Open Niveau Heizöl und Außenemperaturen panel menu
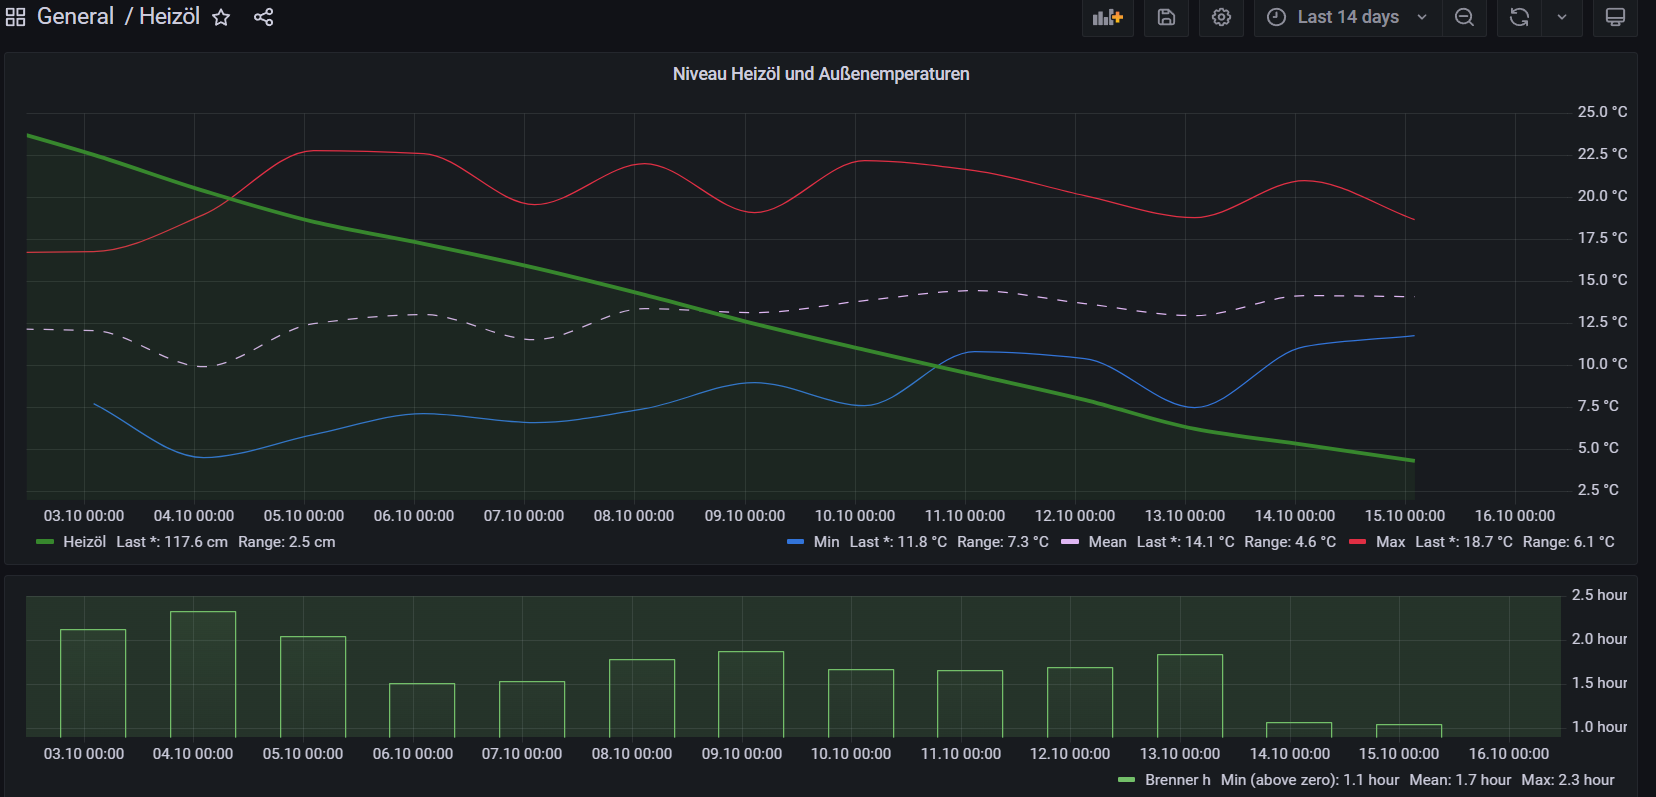This screenshot has width=1656, height=797. (821, 74)
